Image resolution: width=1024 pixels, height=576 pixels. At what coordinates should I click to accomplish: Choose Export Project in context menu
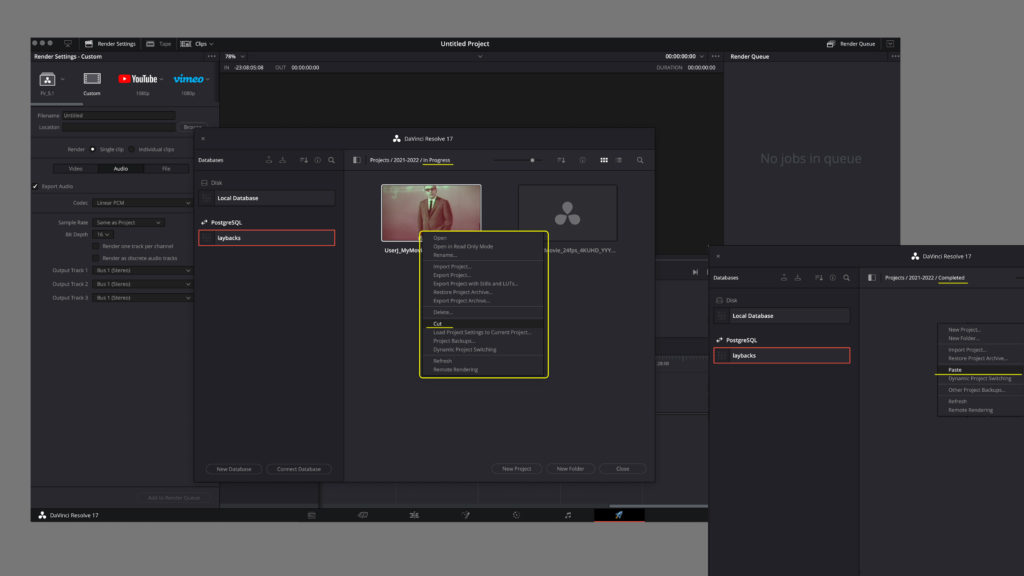[452, 276]
